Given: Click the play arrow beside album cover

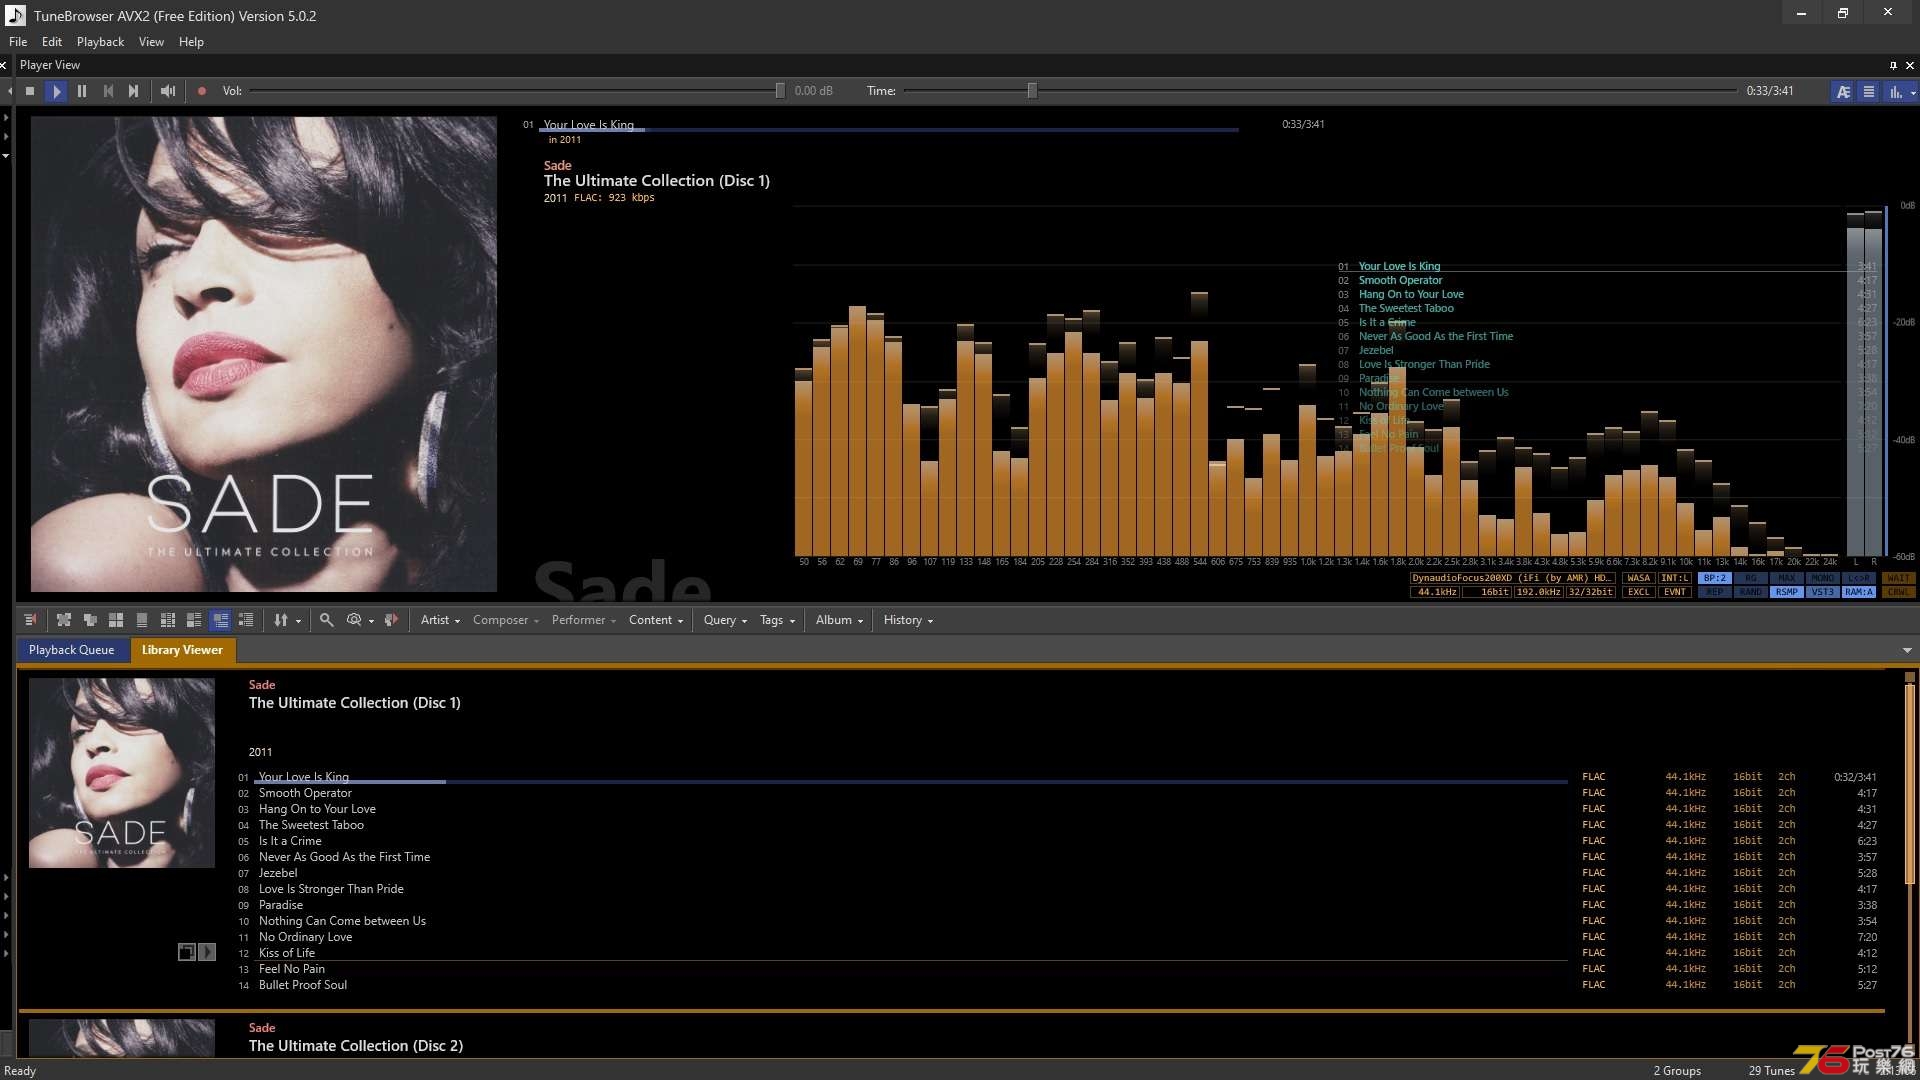Looking at the screenshot, I should (207, 952).
